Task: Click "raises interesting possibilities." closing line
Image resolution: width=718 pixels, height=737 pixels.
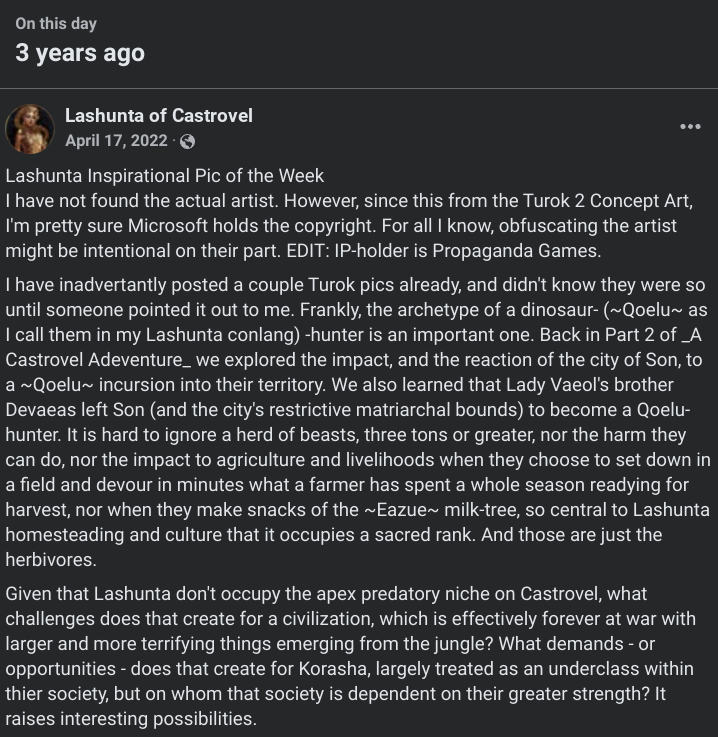Action: pos(131,719)
